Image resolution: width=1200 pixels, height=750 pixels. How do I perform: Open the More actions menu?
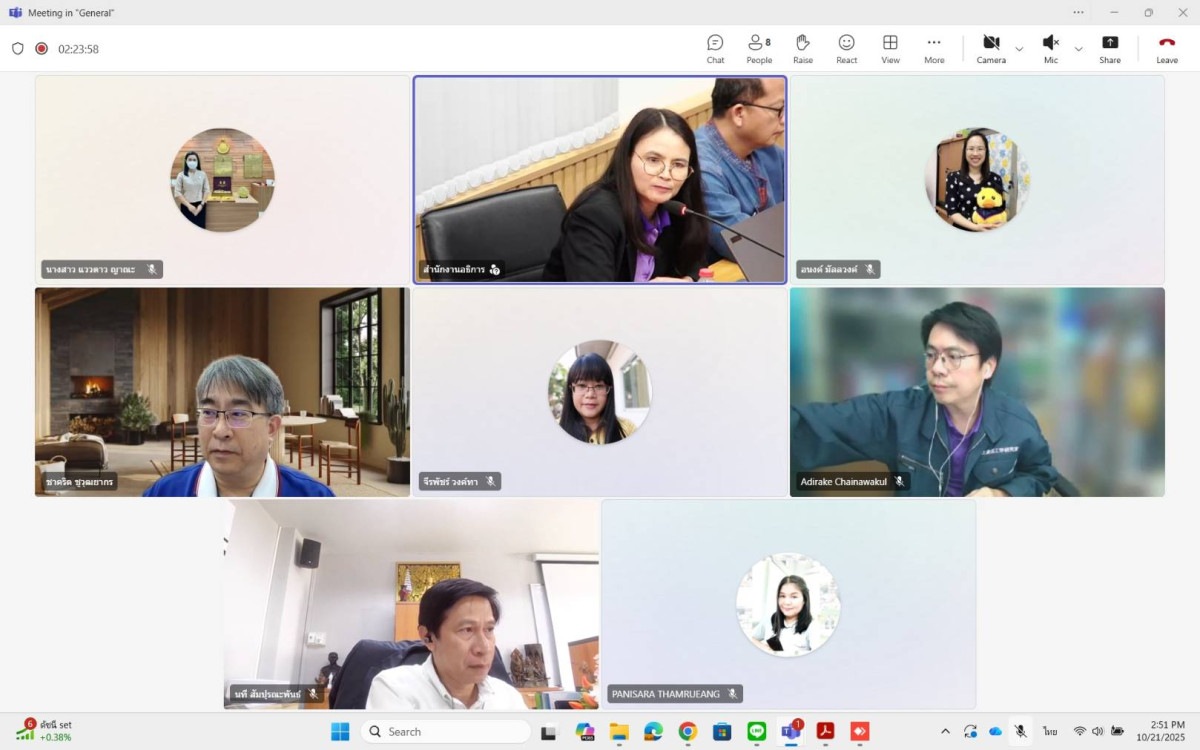(x=934, y=48)
